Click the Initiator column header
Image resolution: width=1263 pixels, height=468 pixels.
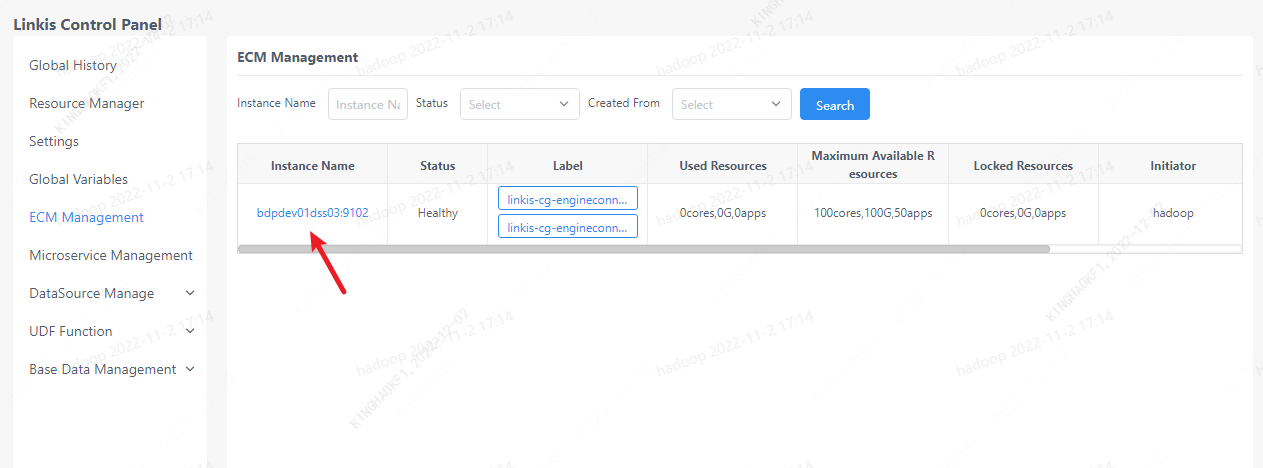[1172, 166]
